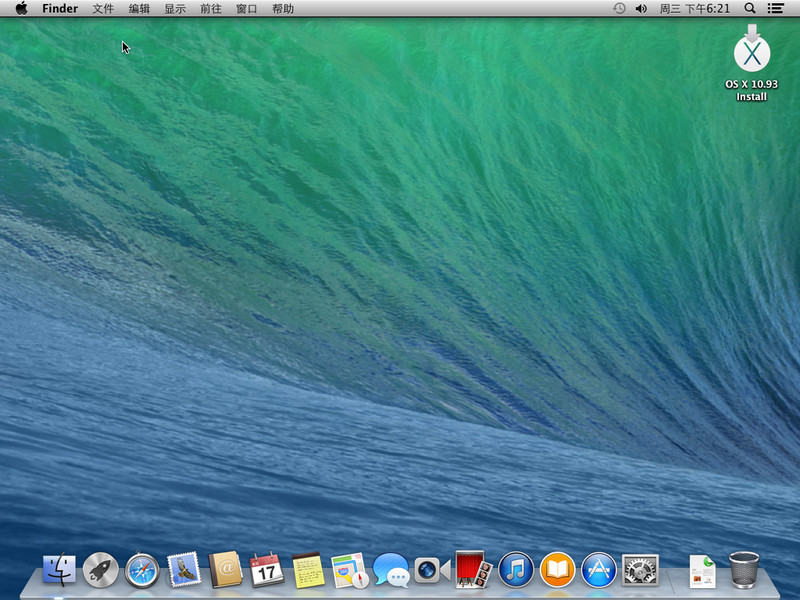Open Safari browser from the Dock
The image size is (800, 600).
tap(141, 572)
